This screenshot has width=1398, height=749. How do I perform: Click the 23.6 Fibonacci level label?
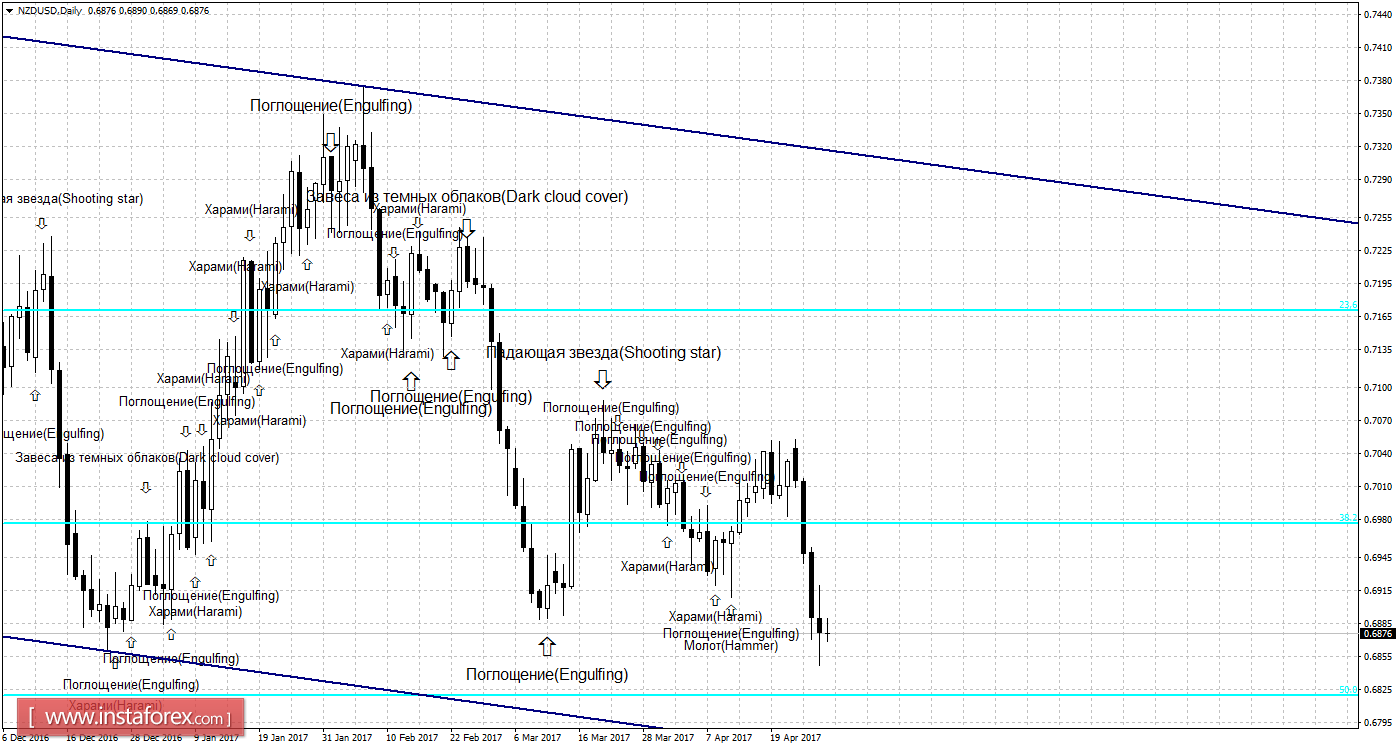(x=1348, y=305)
